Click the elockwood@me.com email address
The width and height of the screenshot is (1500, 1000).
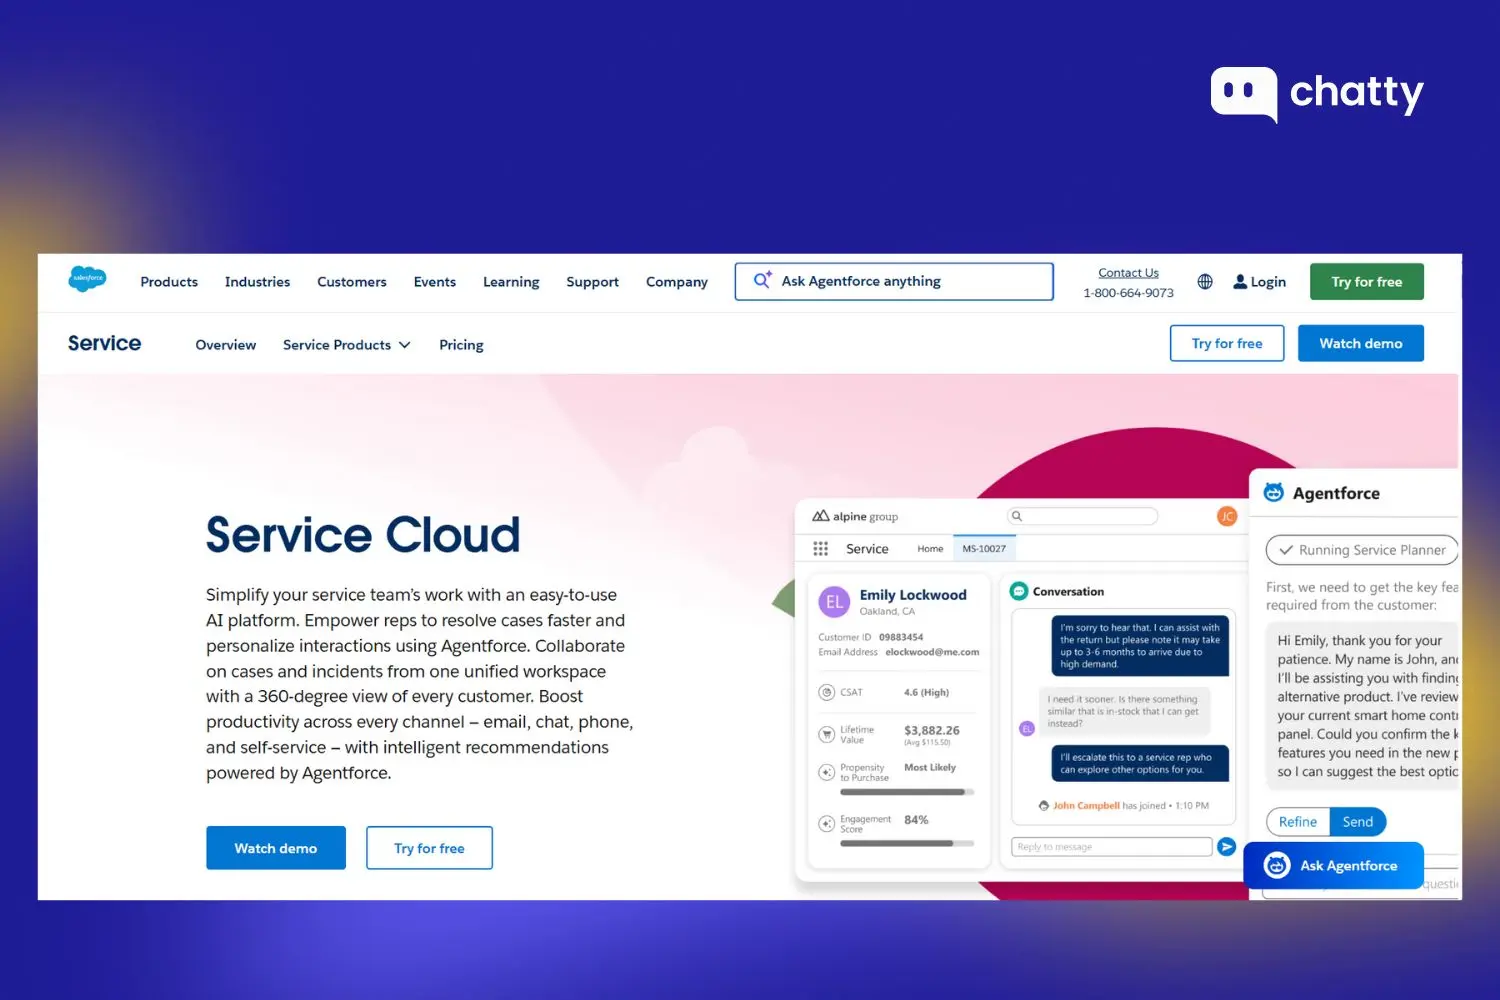pos(932,652)
